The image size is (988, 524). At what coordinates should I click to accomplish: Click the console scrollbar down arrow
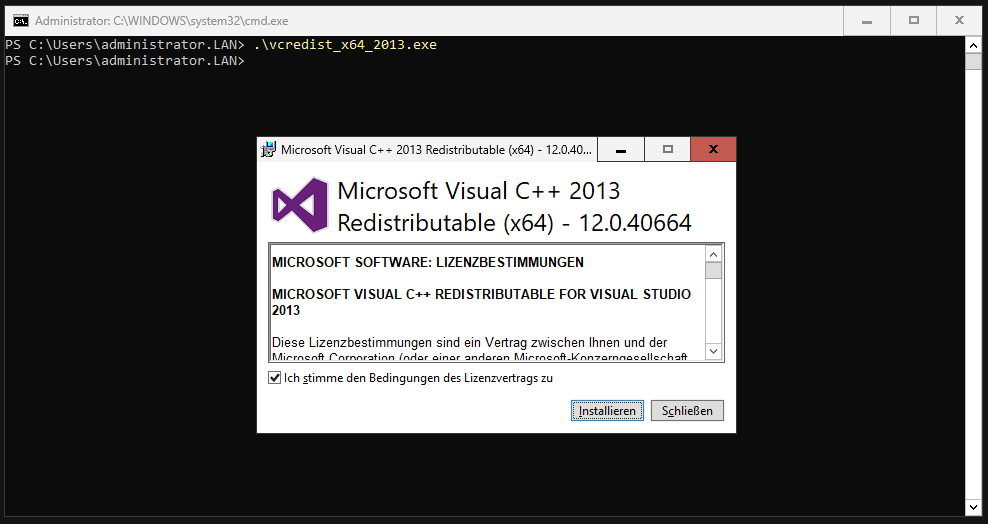[973, 507]
